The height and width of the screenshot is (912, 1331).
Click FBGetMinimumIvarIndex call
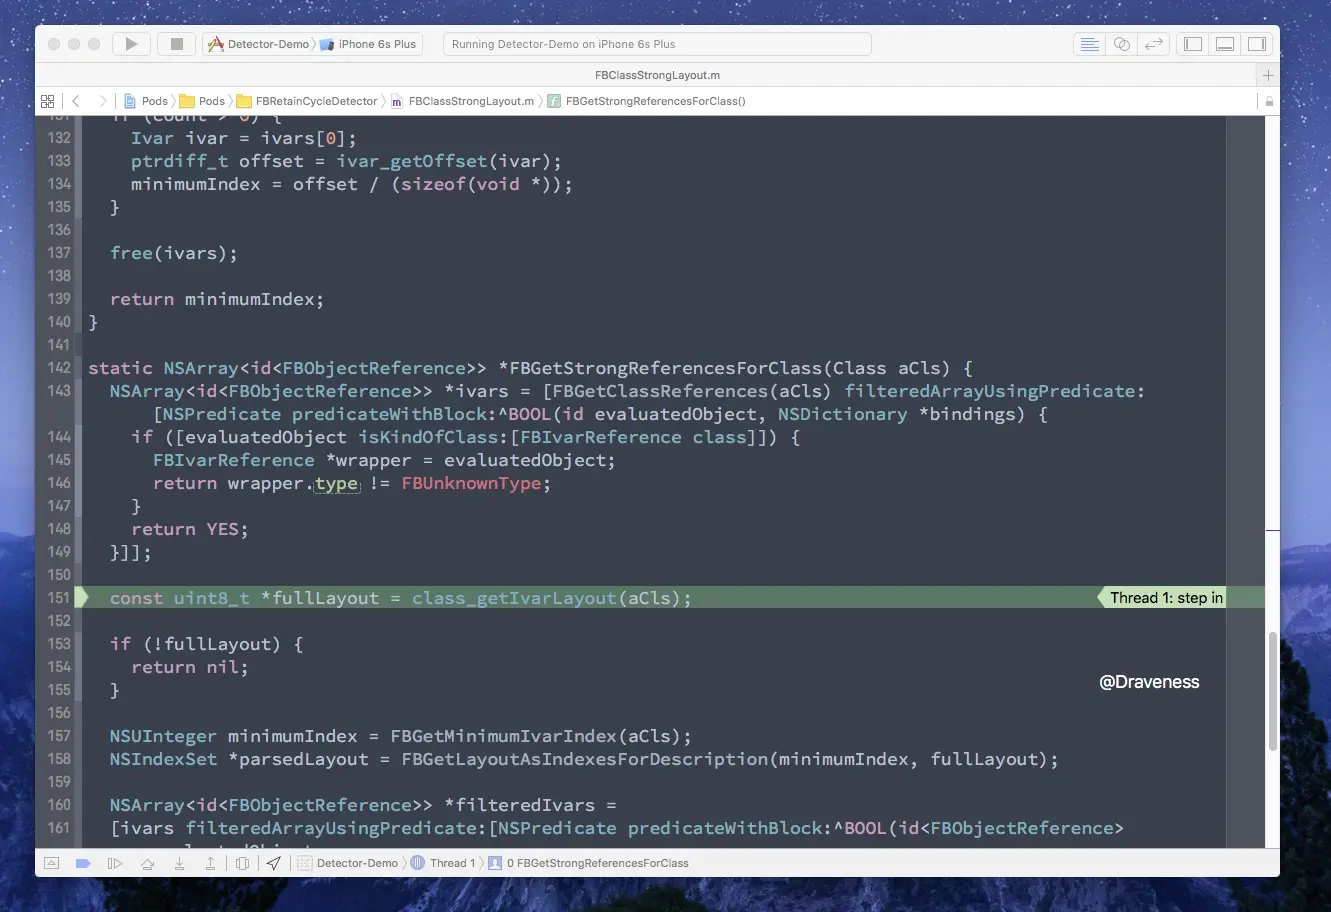point(503,736)
